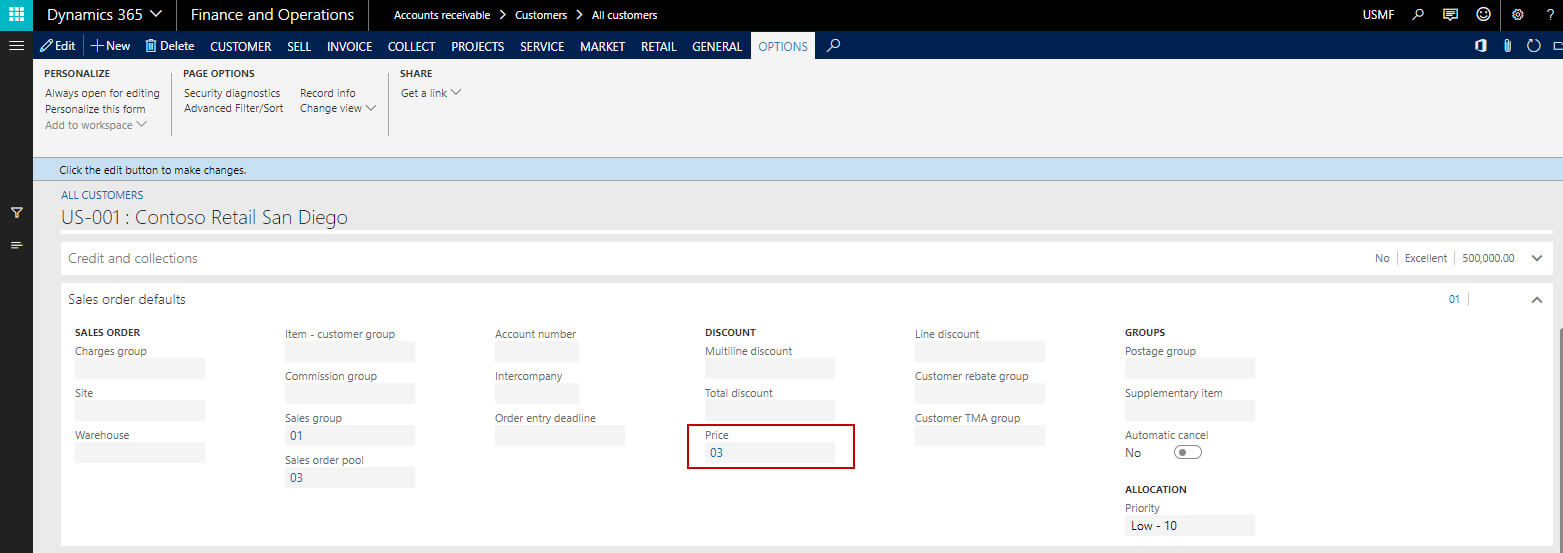Show the list icon in sidebar
The image size is (1563, 553).
coord(16,245)
